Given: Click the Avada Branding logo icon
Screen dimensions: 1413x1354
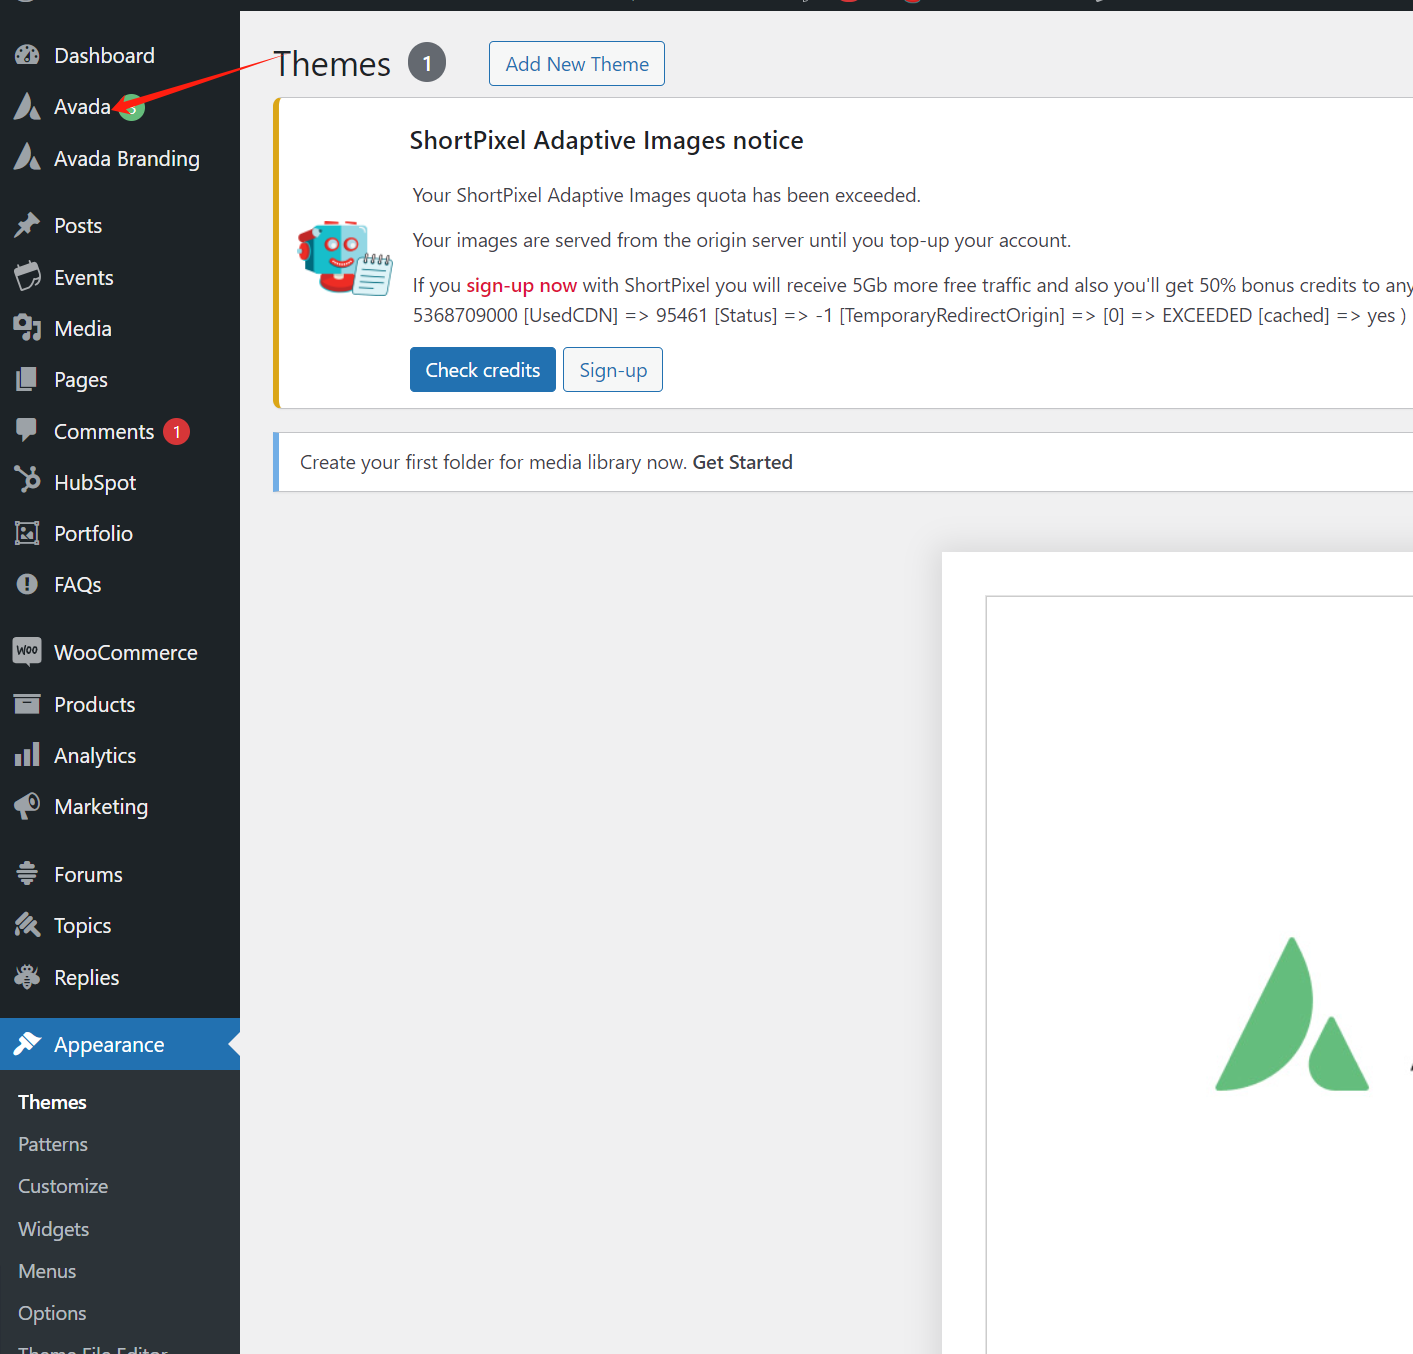Looking at the screenshot, I should 27,158.
